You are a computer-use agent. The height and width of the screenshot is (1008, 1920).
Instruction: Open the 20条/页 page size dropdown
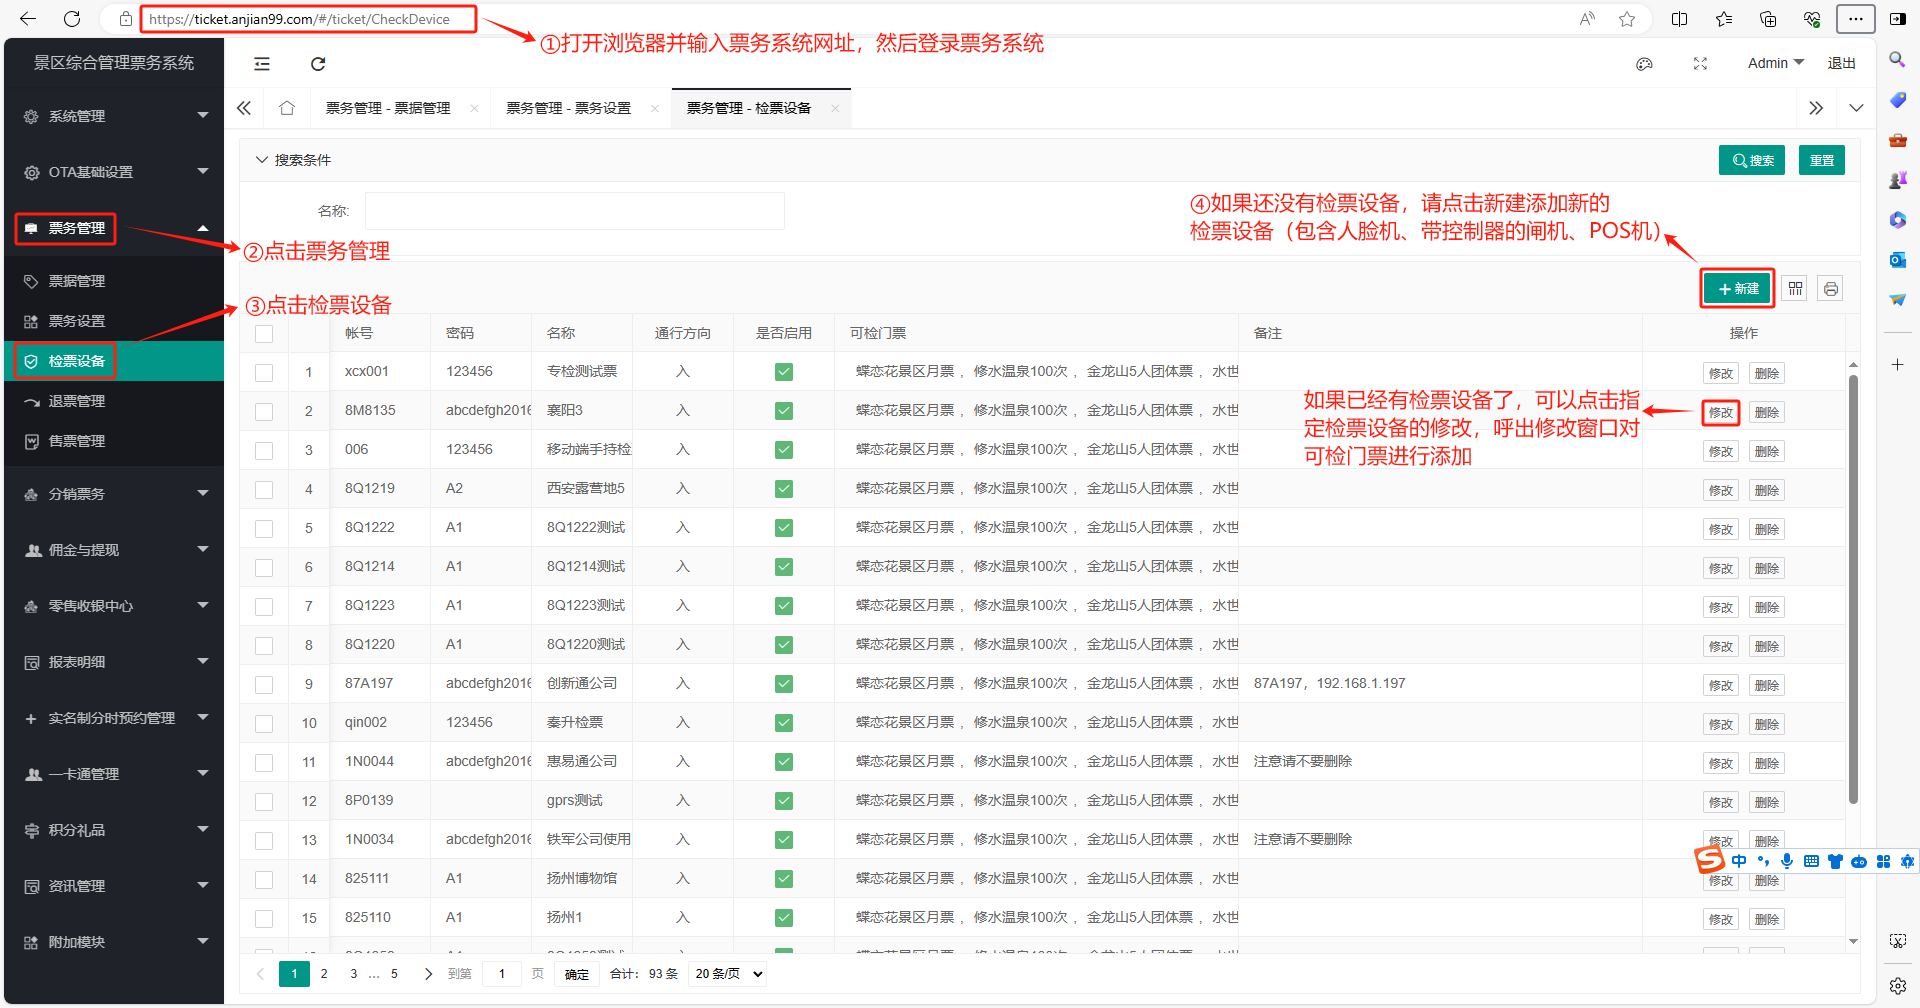[728, 974]
